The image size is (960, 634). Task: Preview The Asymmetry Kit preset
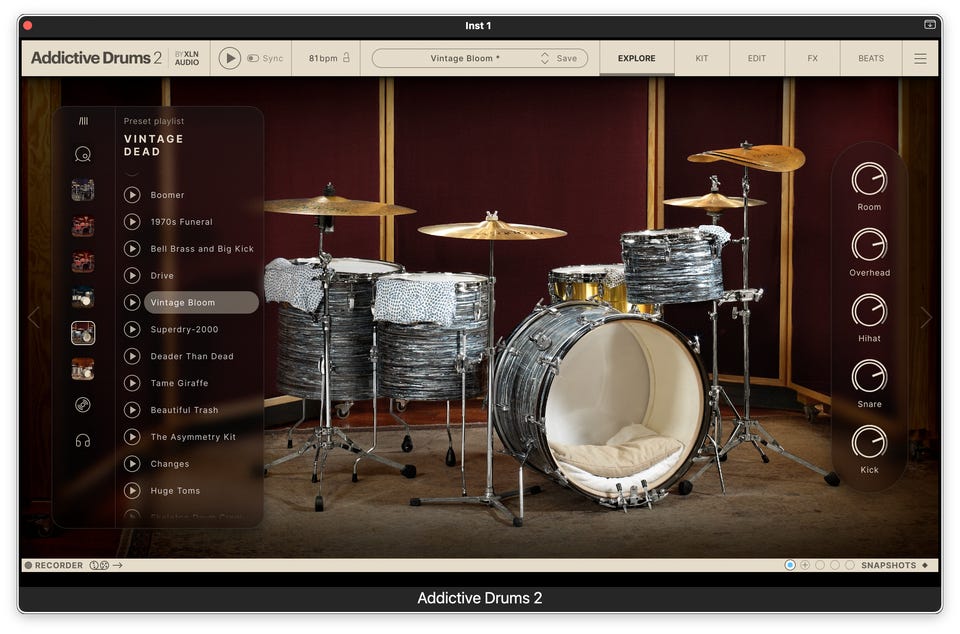[132, 437]
